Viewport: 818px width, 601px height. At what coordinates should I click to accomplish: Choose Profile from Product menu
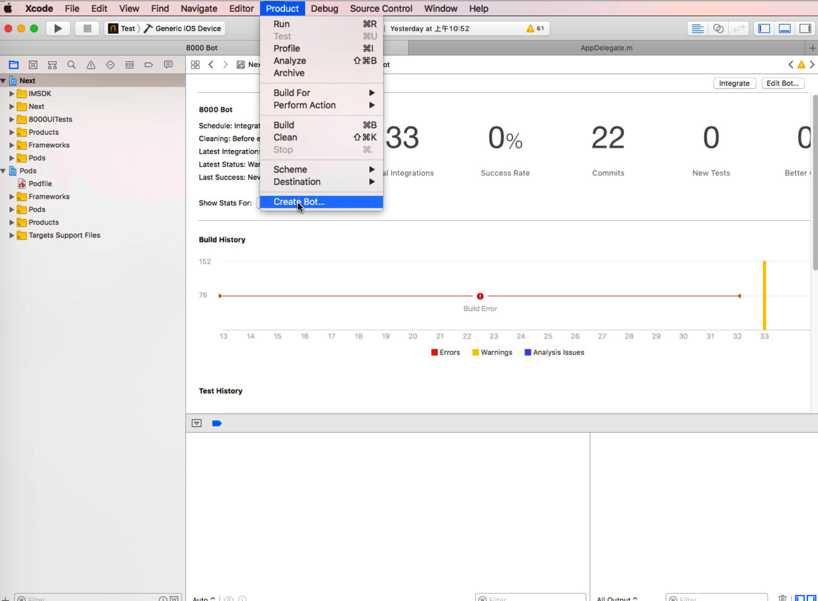[x=321, y=48]
